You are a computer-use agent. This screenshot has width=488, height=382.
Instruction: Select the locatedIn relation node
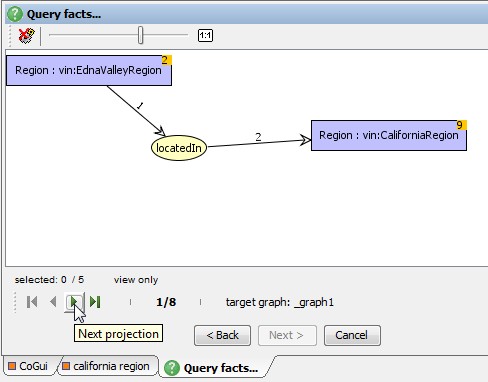[179, 148]
